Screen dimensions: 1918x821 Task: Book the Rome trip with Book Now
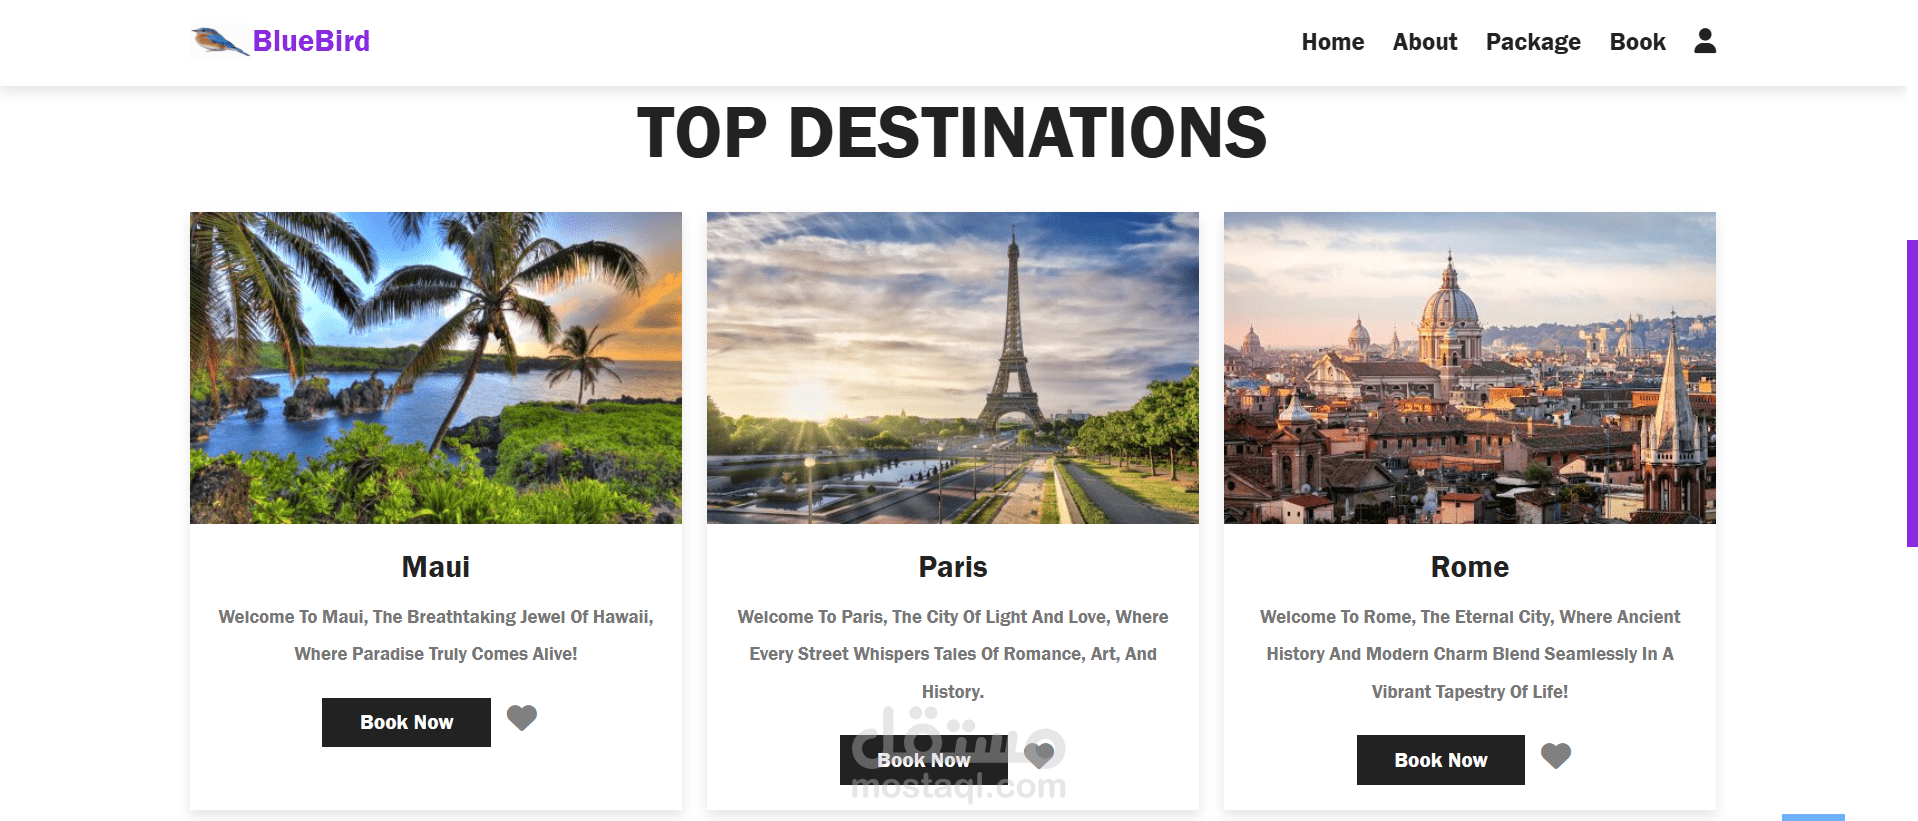(x=1440, y=760)
